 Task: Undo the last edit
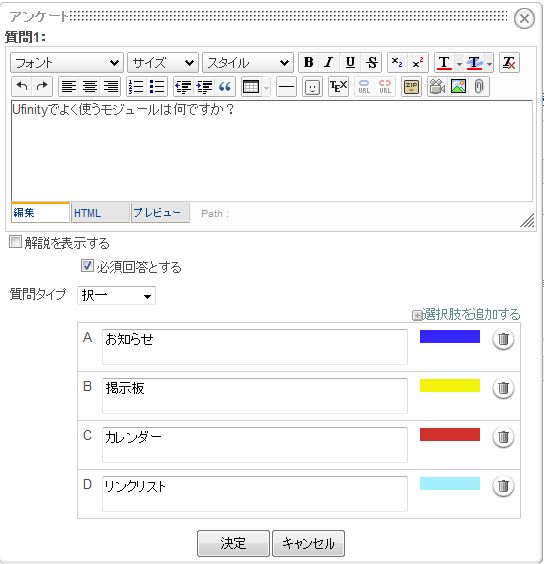(x=22, y=87)
